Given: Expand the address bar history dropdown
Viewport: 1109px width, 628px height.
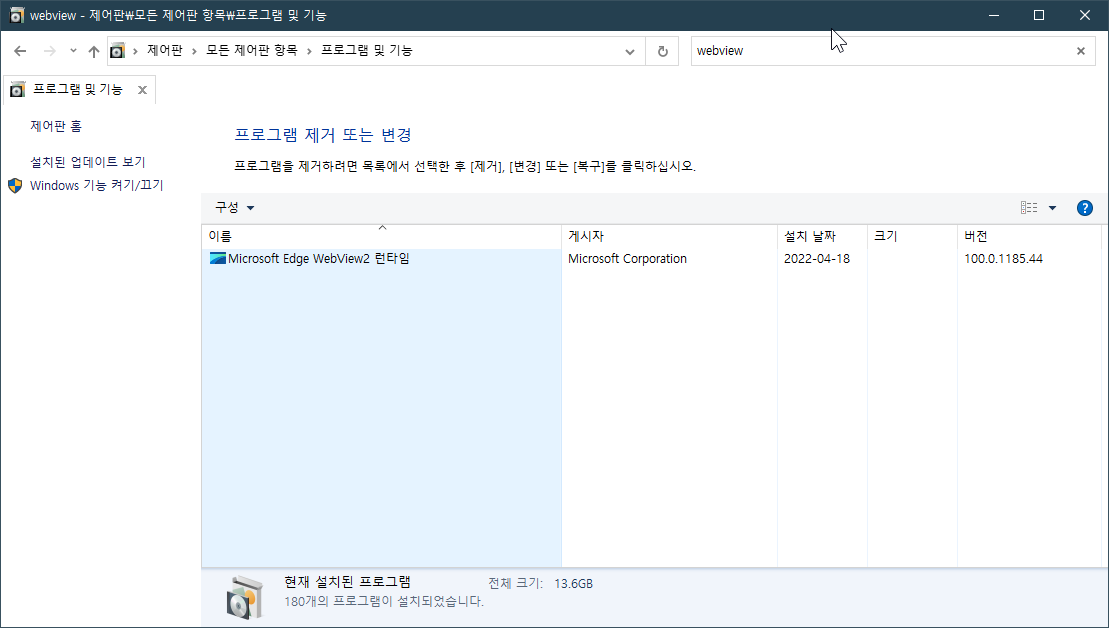Looking at the screenshot, I should pyautogui.click(x=629, y=51).
